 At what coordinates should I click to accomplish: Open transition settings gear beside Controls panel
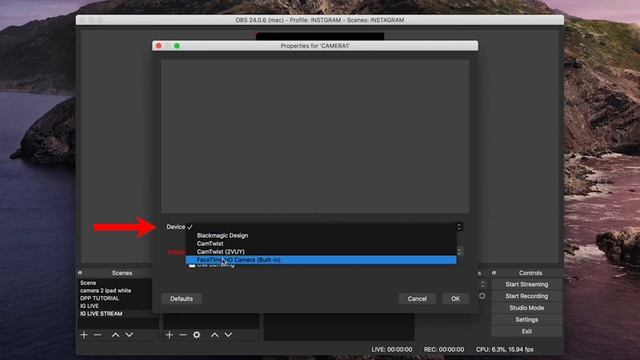click(x=482, y=296)
